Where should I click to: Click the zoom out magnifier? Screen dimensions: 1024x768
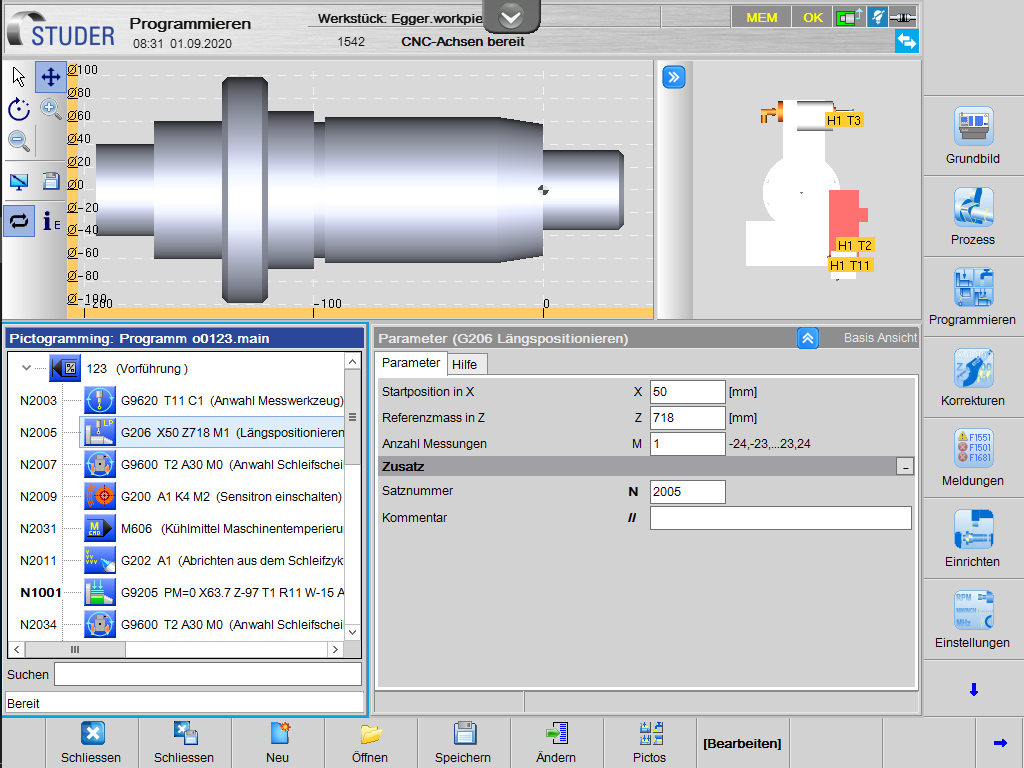(x=19, y=141)
